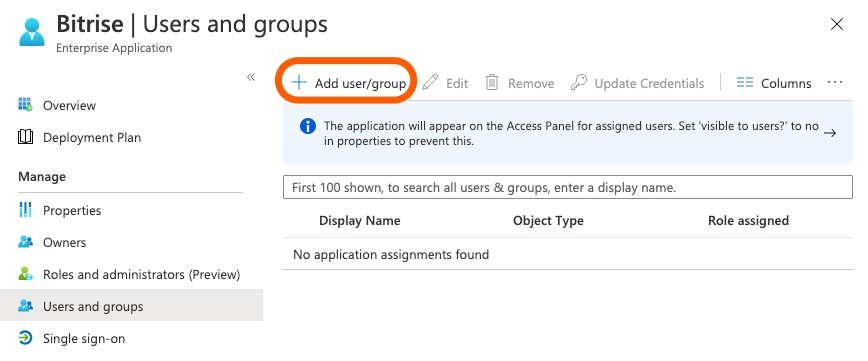The image size is (868, 361).
Task: Click the Add user/group button label
Action: [360, 84]
